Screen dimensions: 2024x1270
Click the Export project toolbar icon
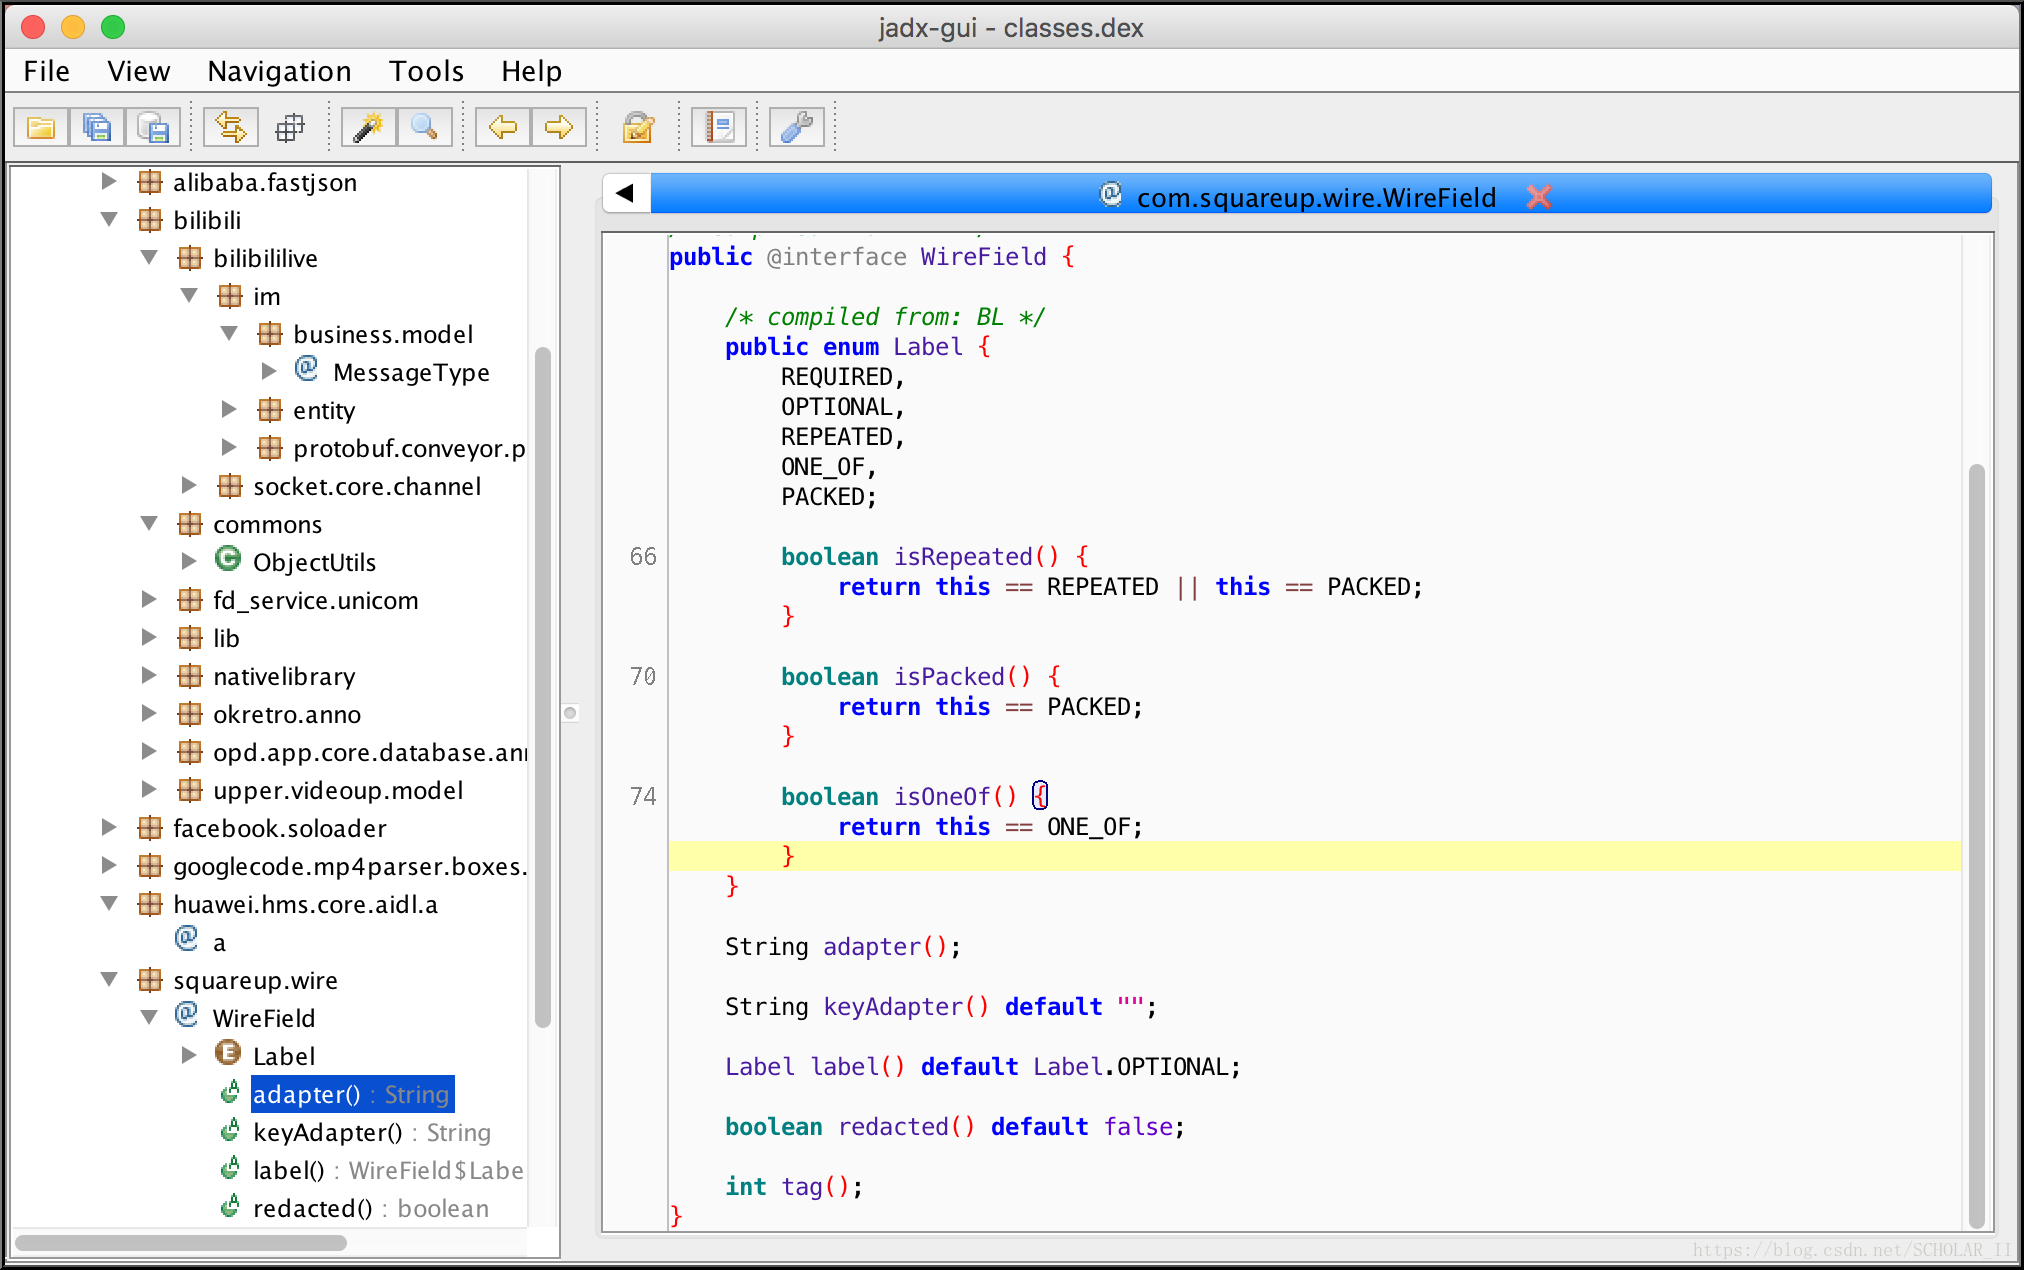[x=153, y=128]
